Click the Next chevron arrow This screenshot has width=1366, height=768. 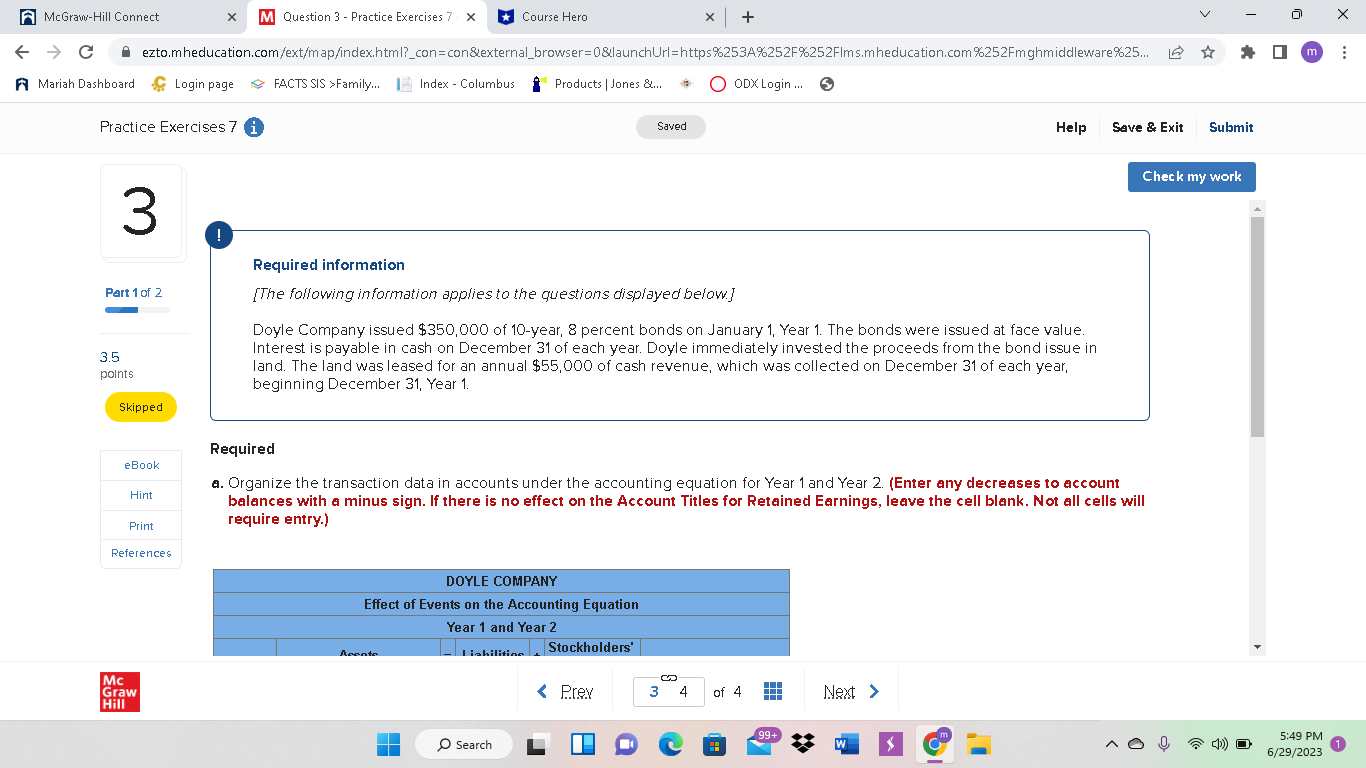[x=871, y=691]
